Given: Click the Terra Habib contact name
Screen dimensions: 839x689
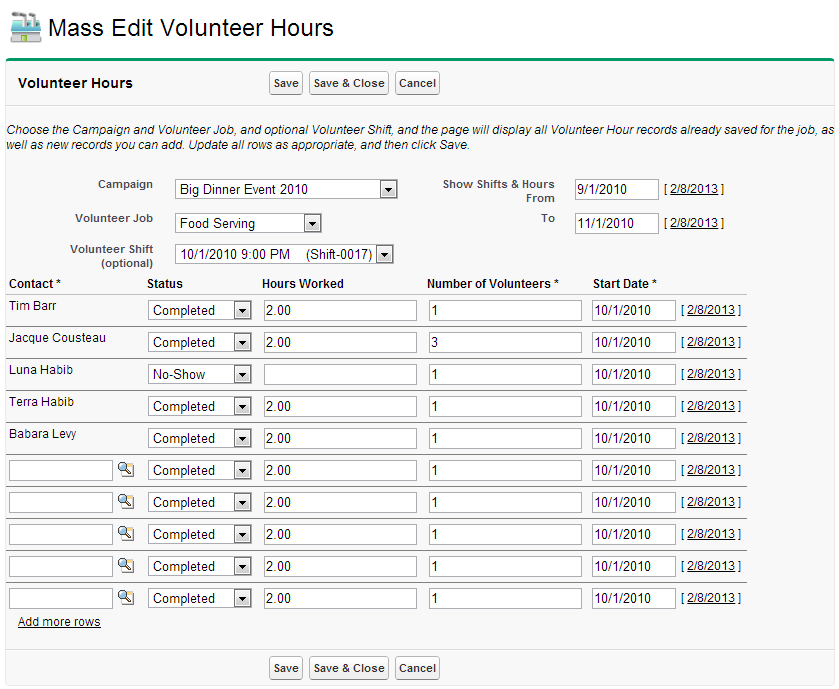Looking at the screenshot, I should (41, 402).
